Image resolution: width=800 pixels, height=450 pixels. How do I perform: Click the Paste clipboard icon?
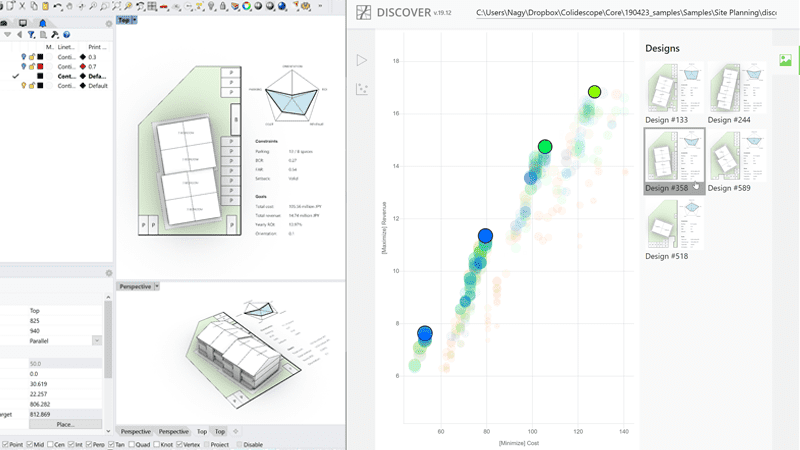[x=45, y=6]
